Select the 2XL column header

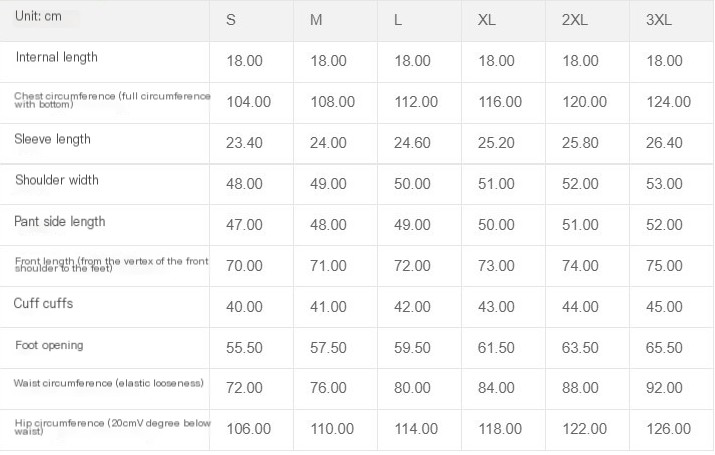pyautogui.click(x=575, y=20)
